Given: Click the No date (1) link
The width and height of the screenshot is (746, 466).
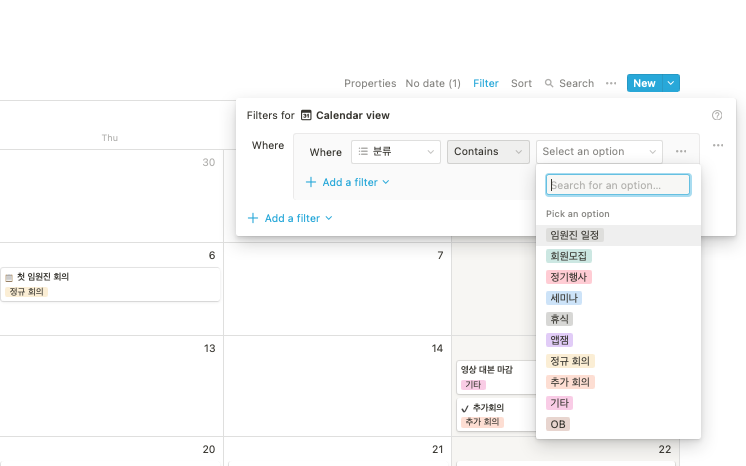Looking at the screenshot, I should coord(433,83).
